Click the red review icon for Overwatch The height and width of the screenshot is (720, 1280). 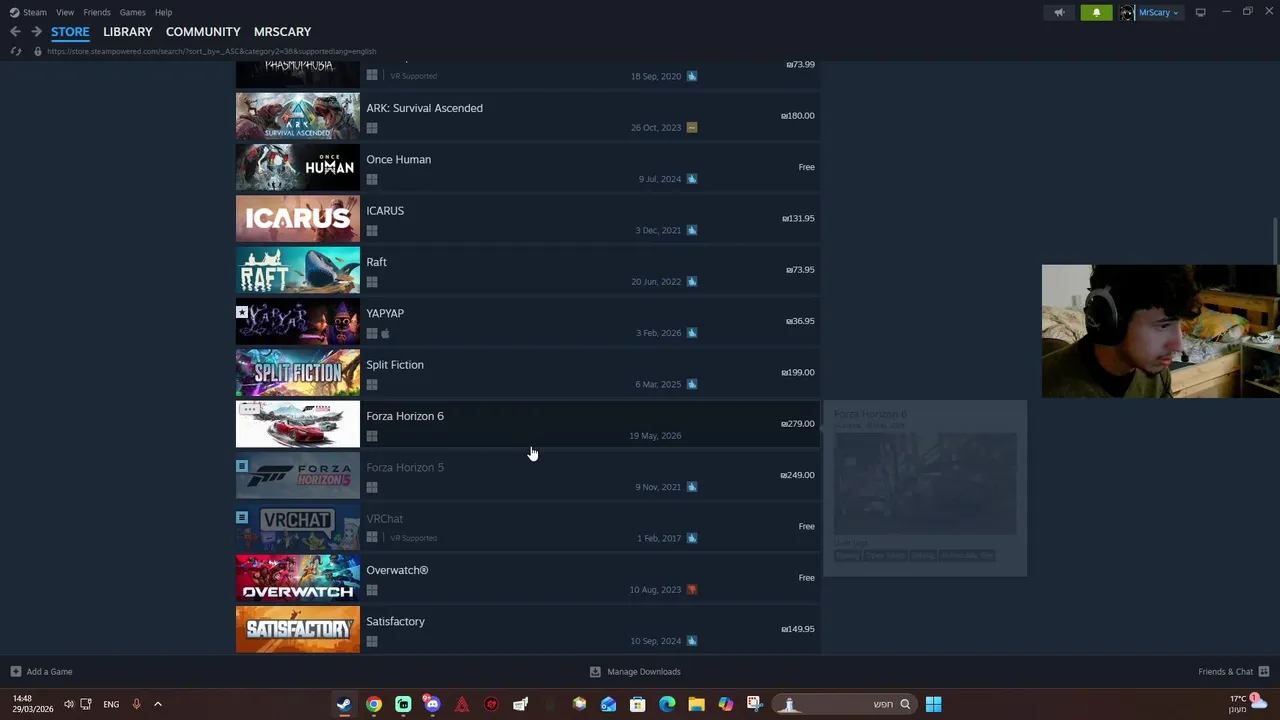692,589
